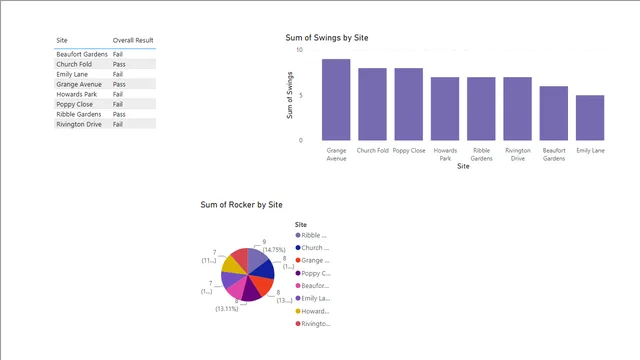Viewport: 640px width, 360px height.
Task: Select the Howards Park table row
Action: coord(105,94)
